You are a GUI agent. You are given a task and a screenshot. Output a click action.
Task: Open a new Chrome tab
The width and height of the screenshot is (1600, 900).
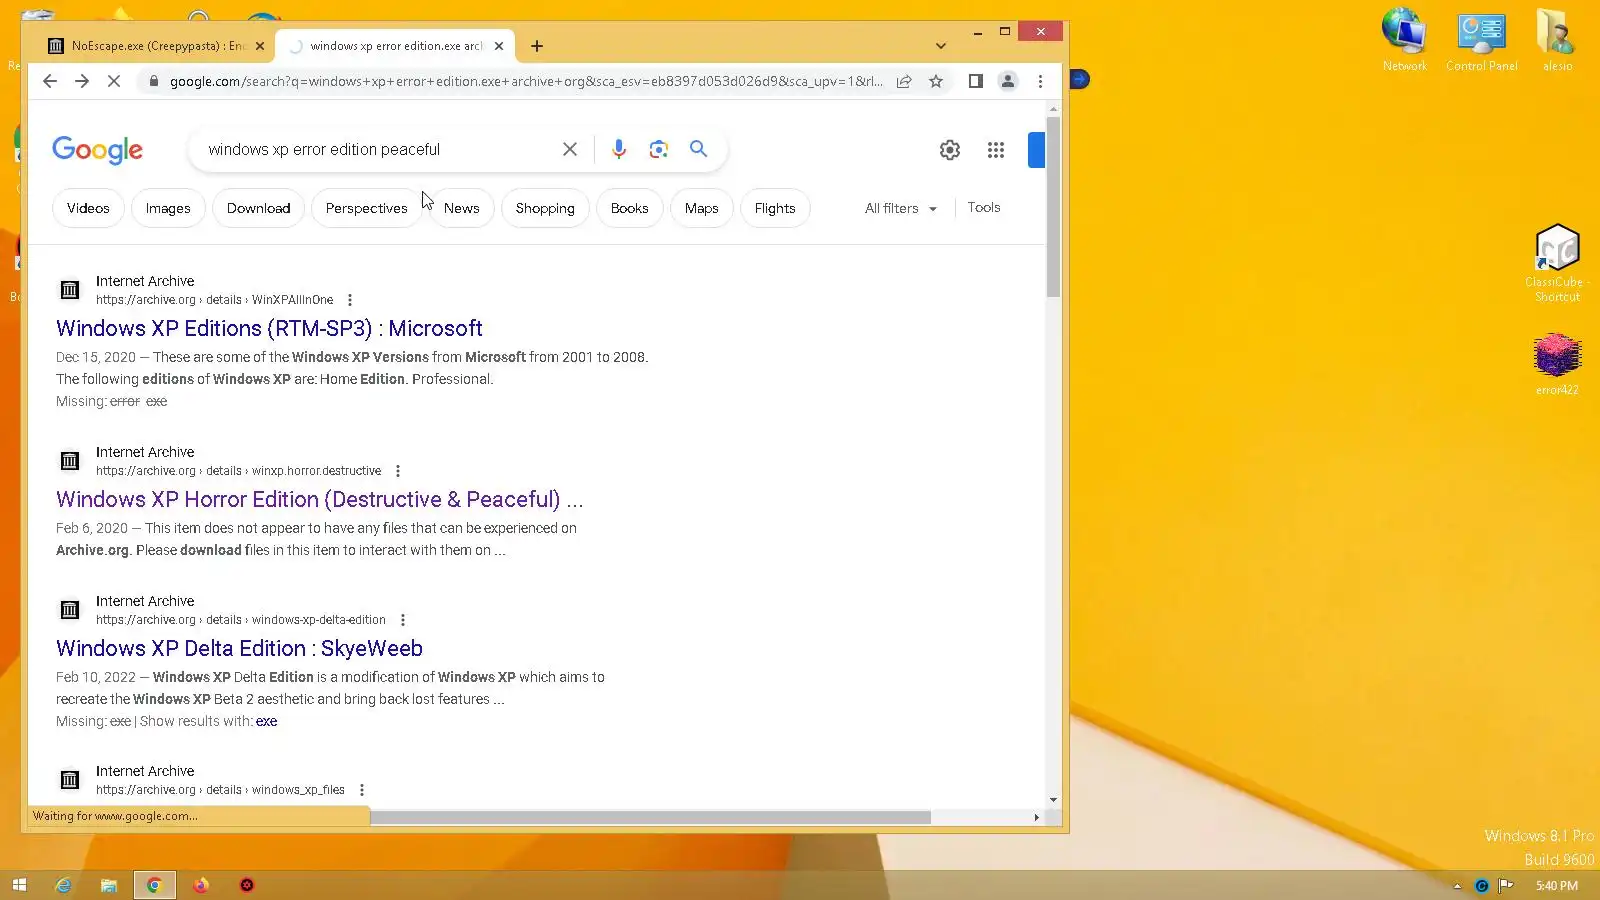point(537,46)
